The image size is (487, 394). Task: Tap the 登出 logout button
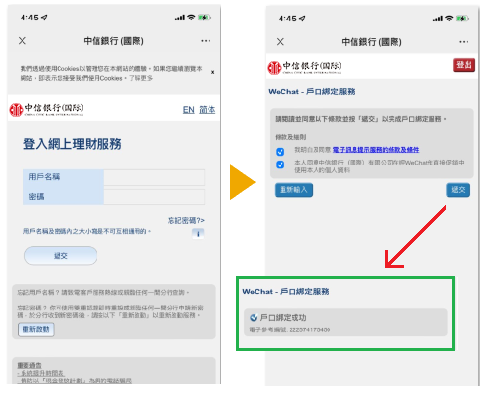tap(464, 65)
